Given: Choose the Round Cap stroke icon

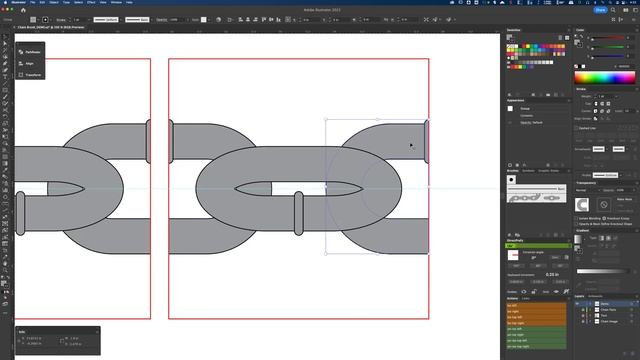Looking at the screenshot, I should click(602, 104).
